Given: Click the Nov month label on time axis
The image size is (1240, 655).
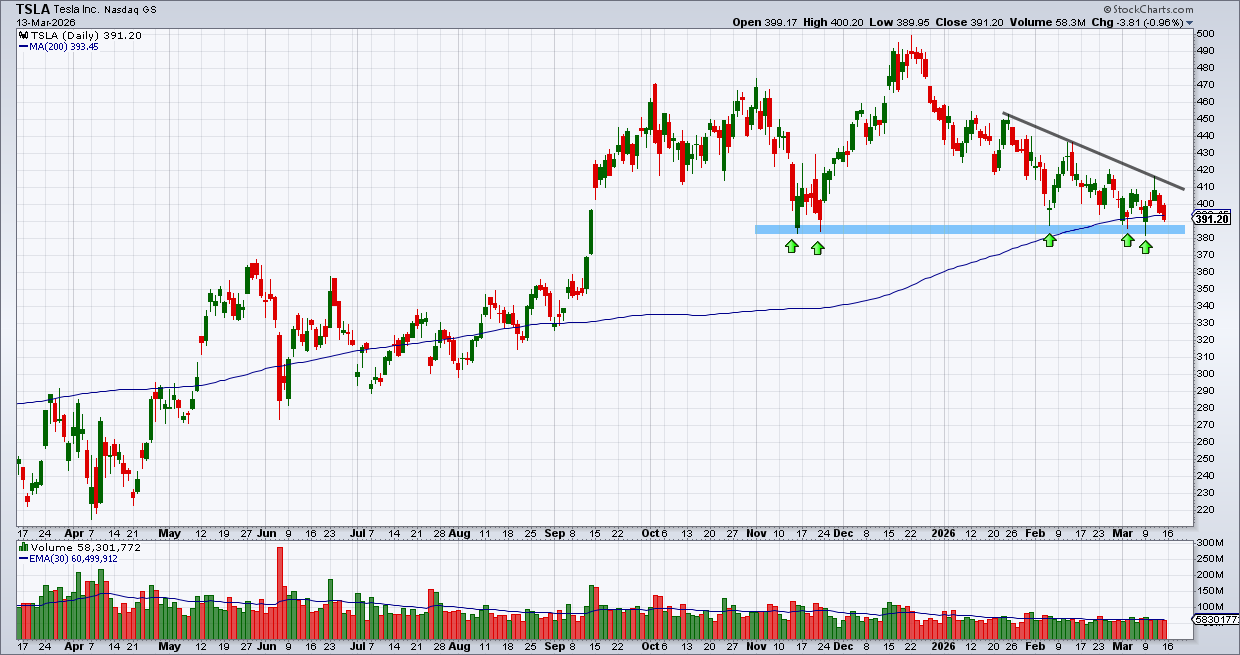Looking at the screenshot, I should tap(757, 534).
